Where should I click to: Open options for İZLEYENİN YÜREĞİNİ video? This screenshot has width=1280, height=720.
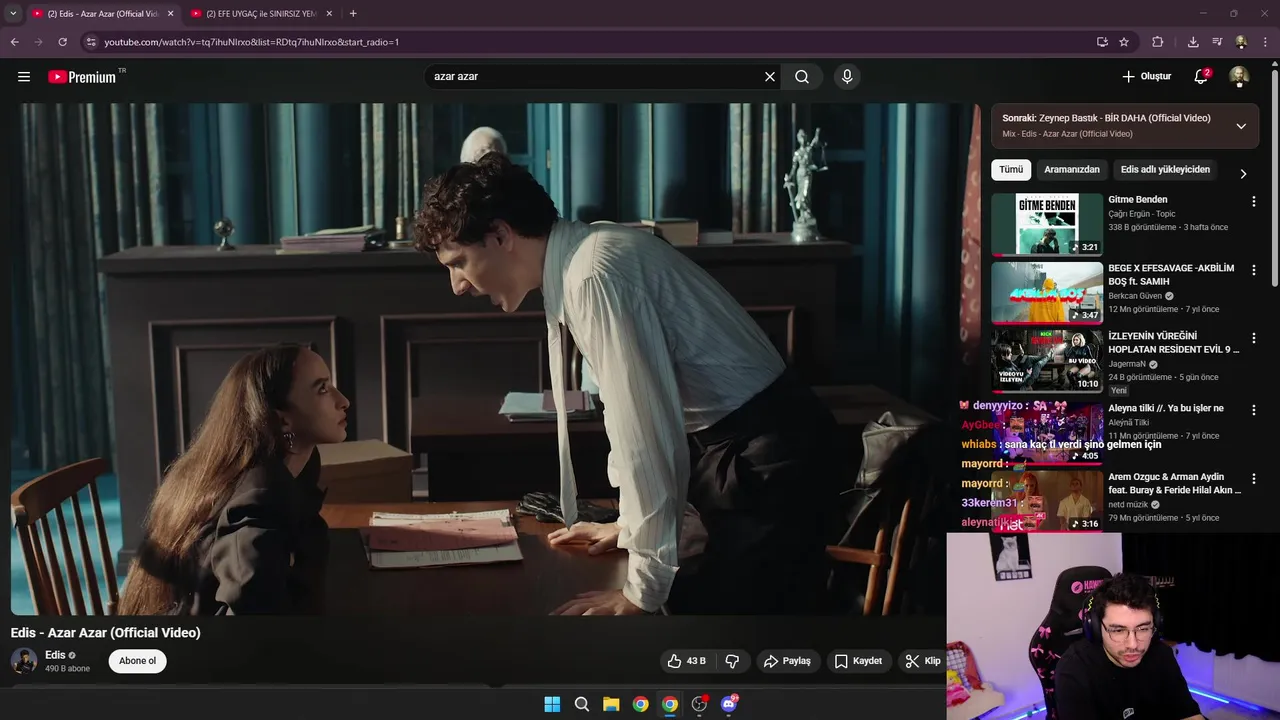1253,338
